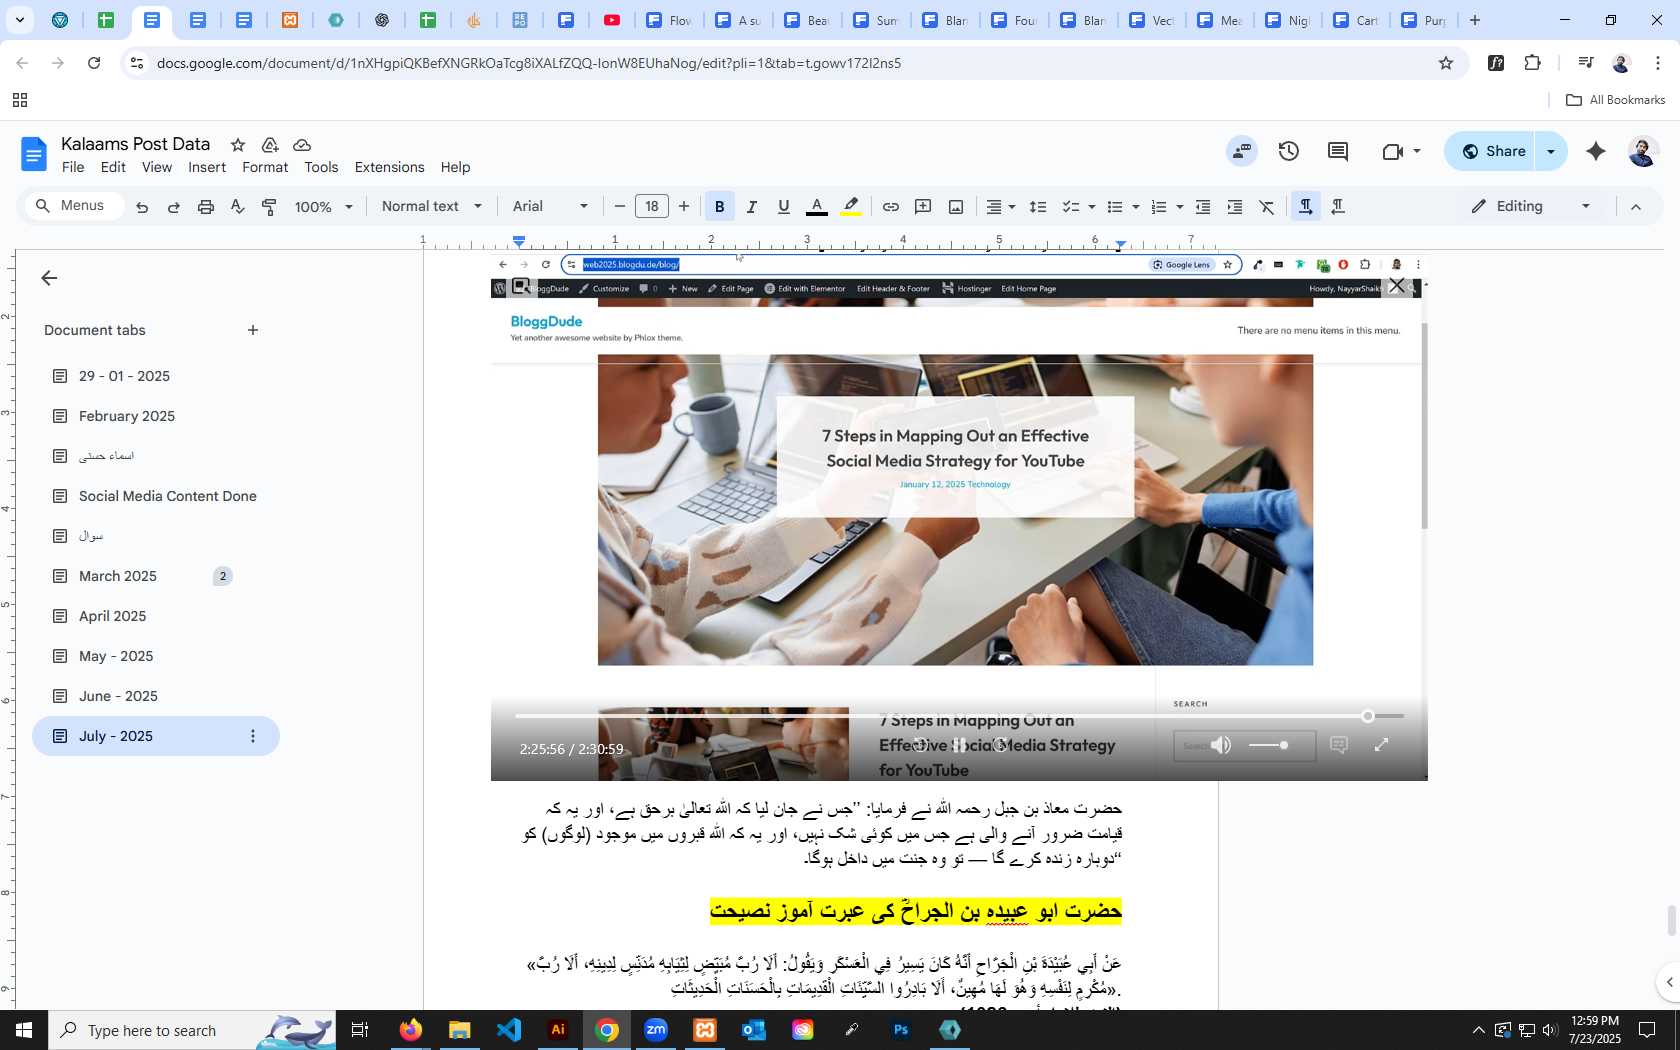Open the comments panel icon
The height and width of the screenshot is (1050, 1680).
[1338, 151]
